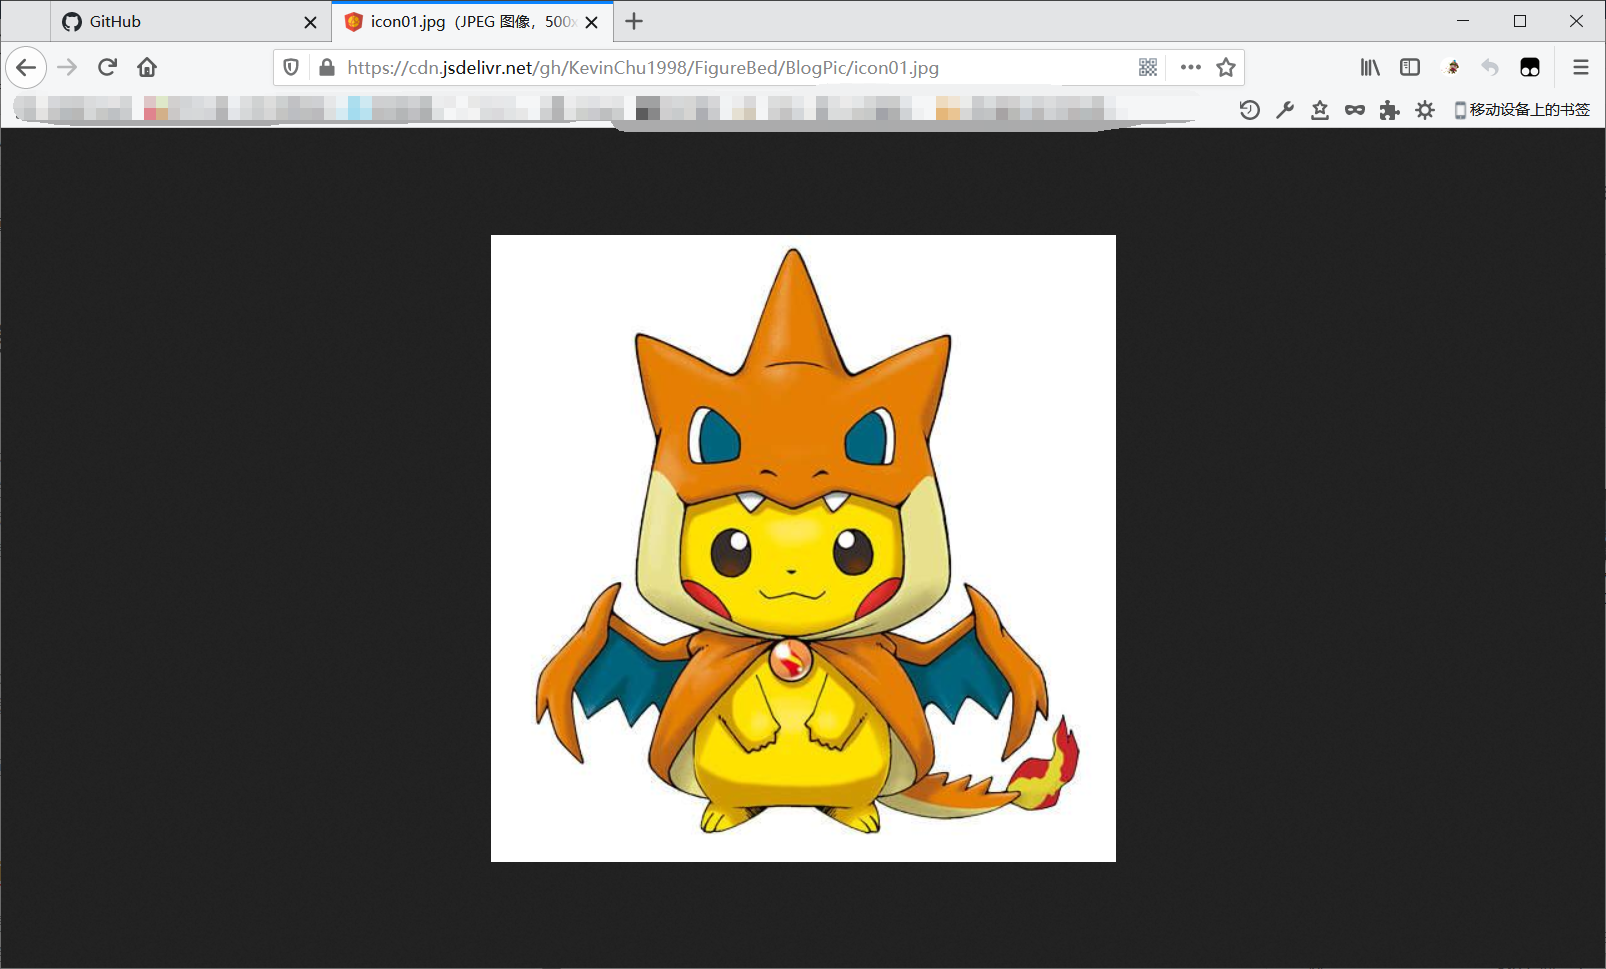This screenshot has width=1606, height=969.
Task: Toggle the sidebar panel
Action: 1410,68
